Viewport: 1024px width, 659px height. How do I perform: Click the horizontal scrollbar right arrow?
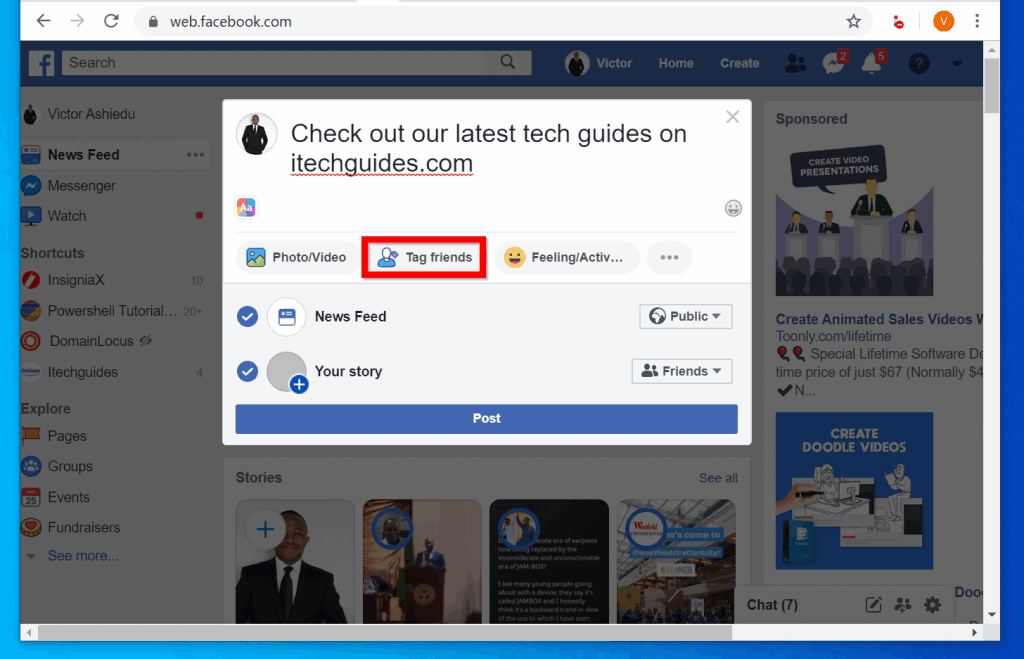pyautogui.click(x=974, y=632)
